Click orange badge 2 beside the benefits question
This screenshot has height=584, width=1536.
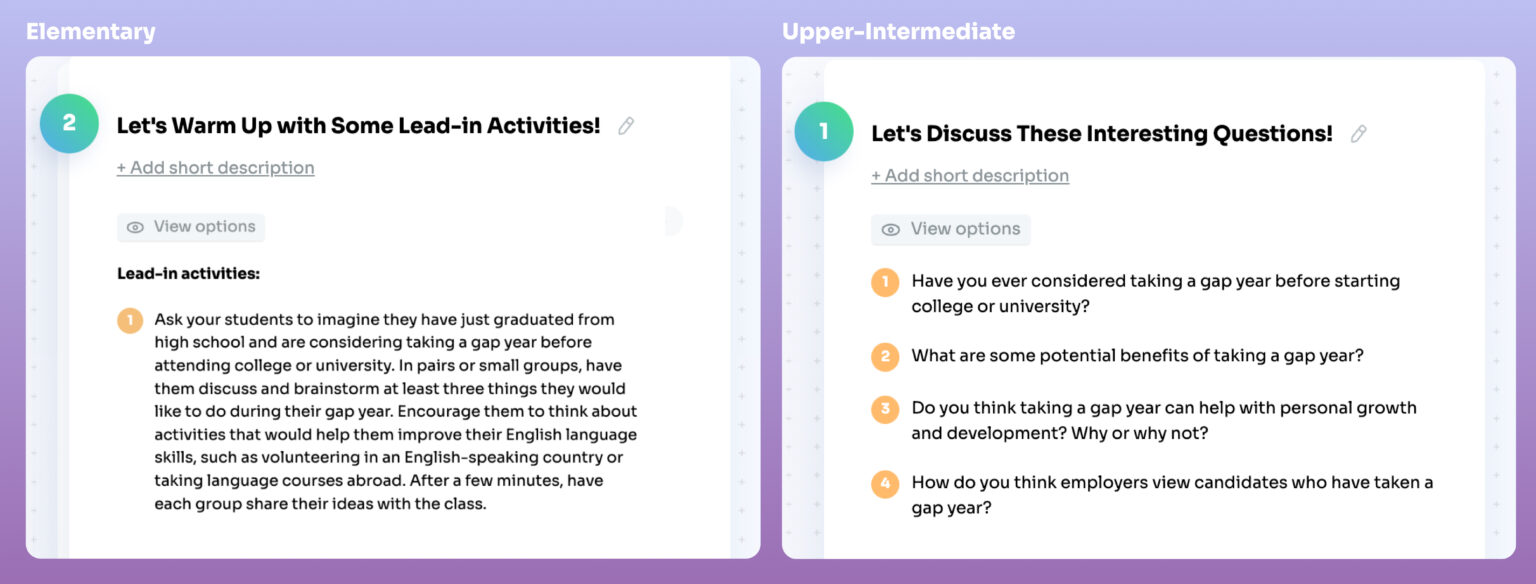click(885, 356)
